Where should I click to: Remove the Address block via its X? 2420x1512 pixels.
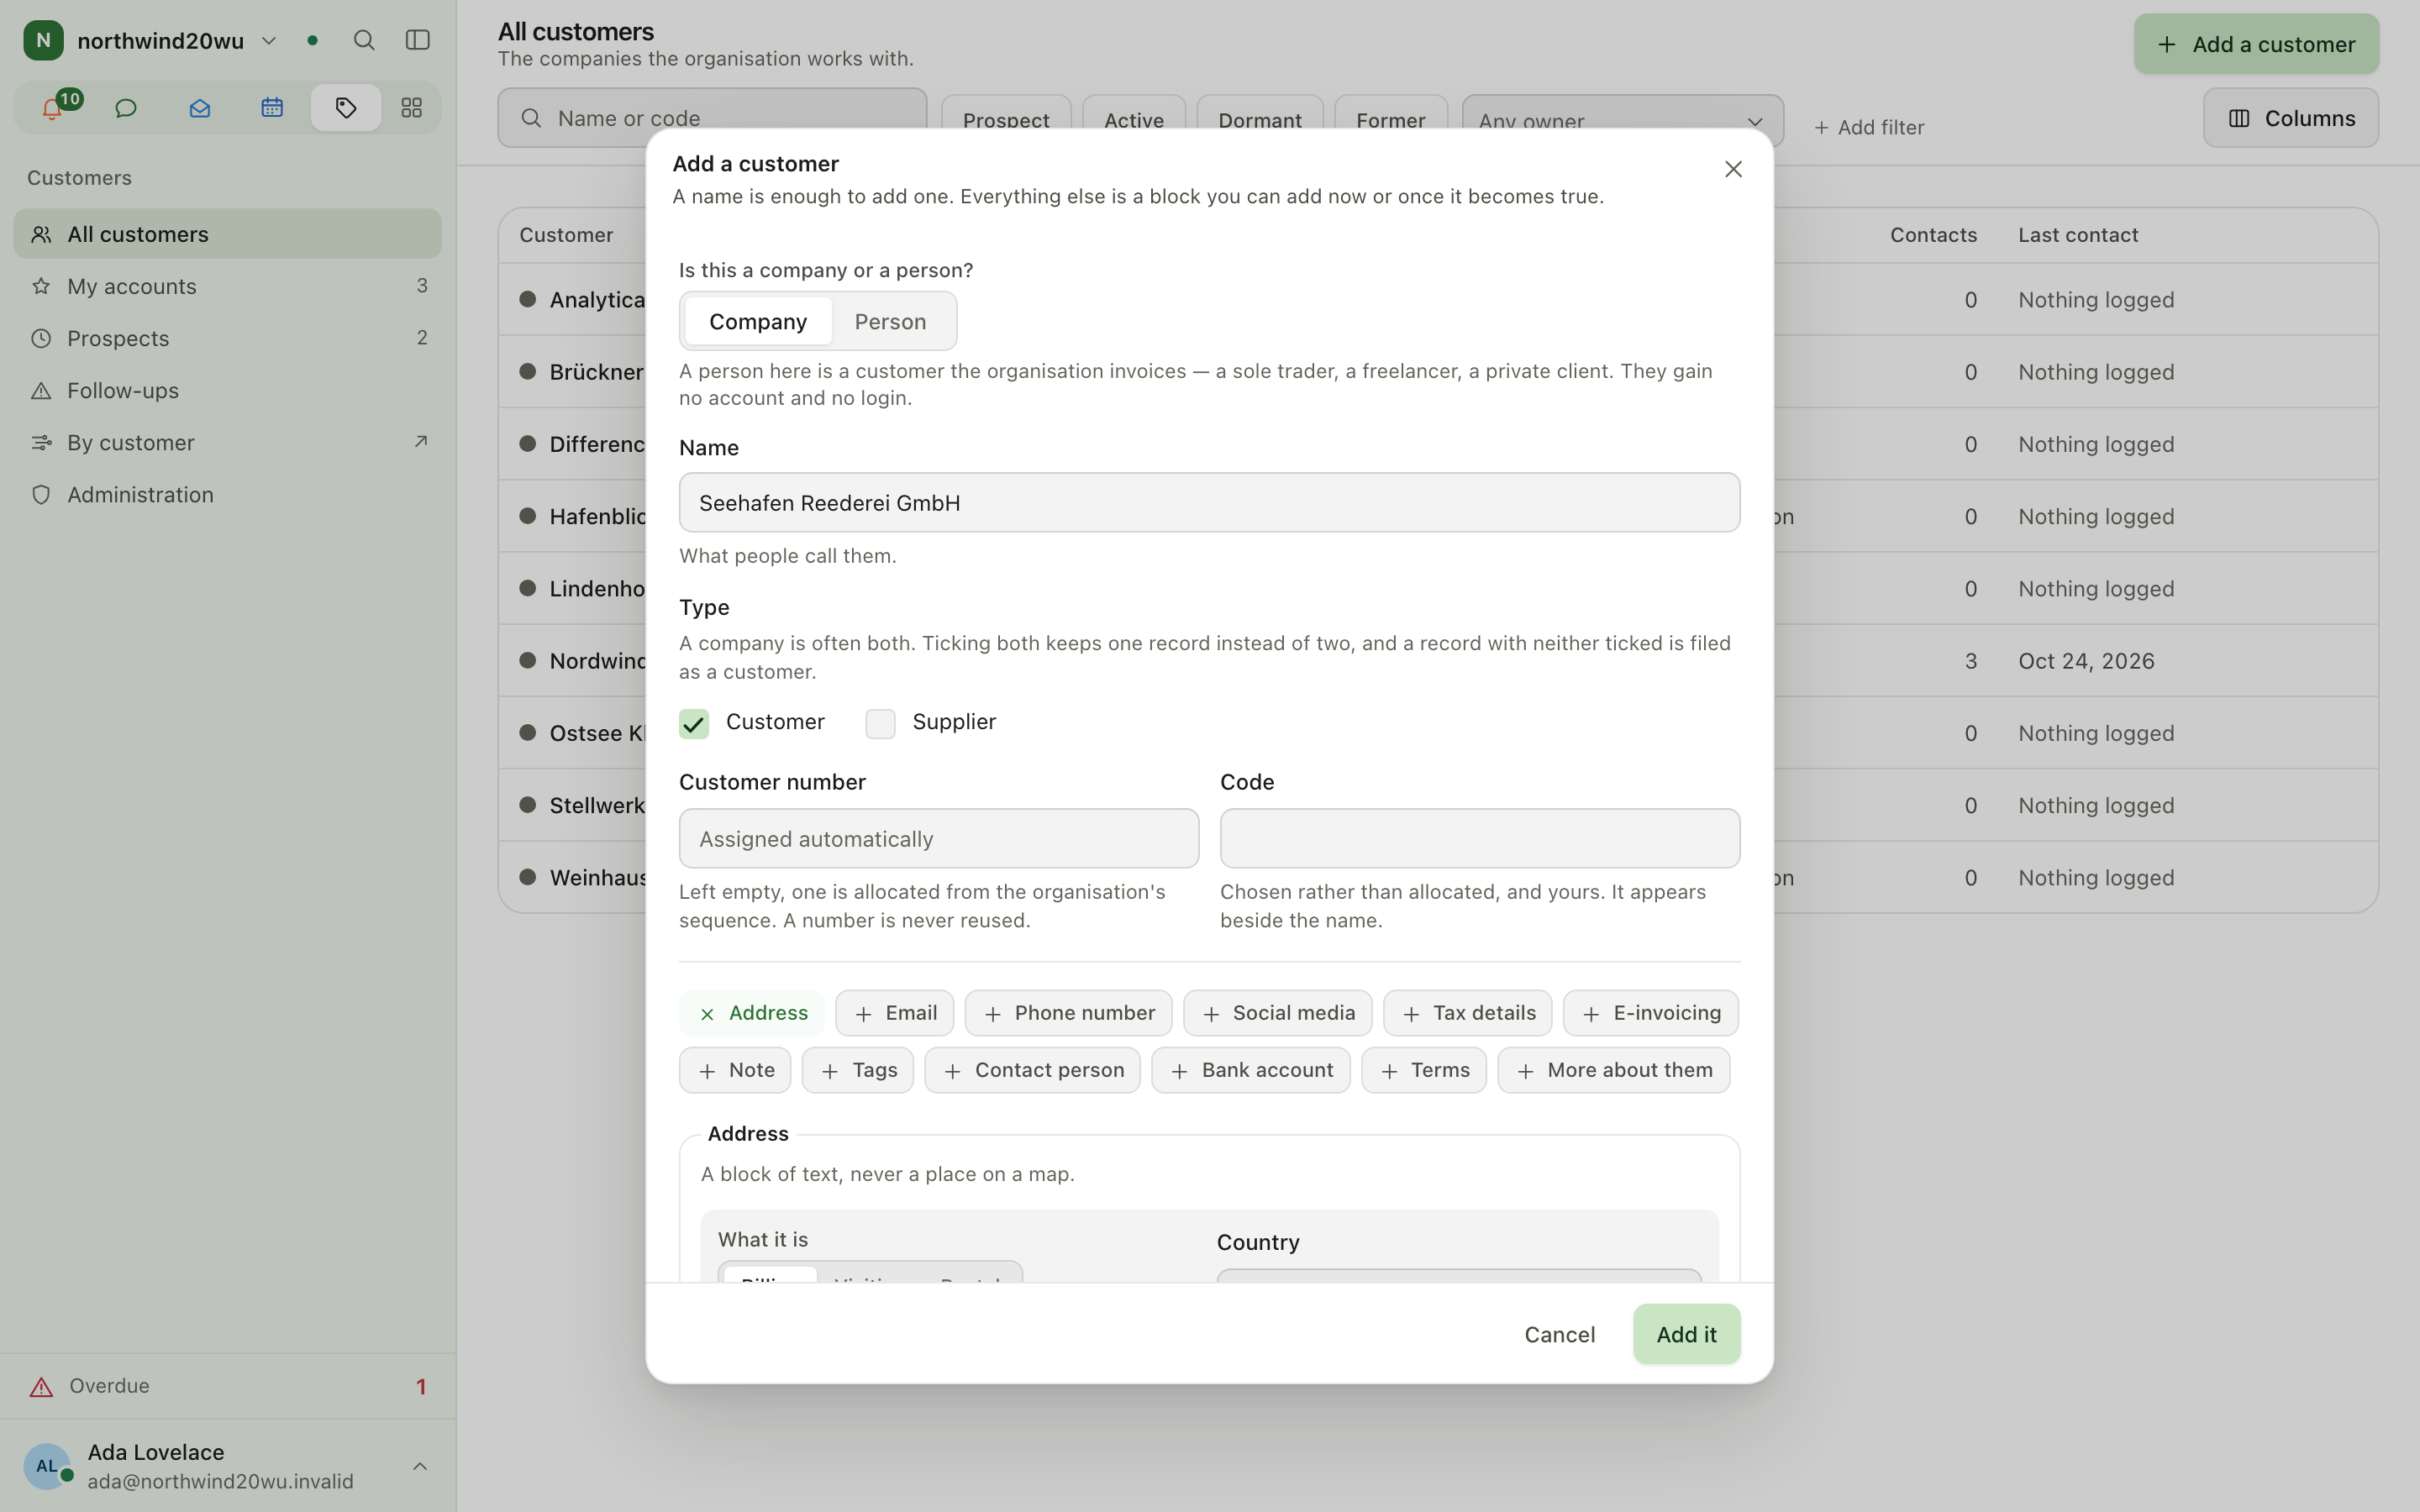pyautogui.click(x=707, y=1014)
